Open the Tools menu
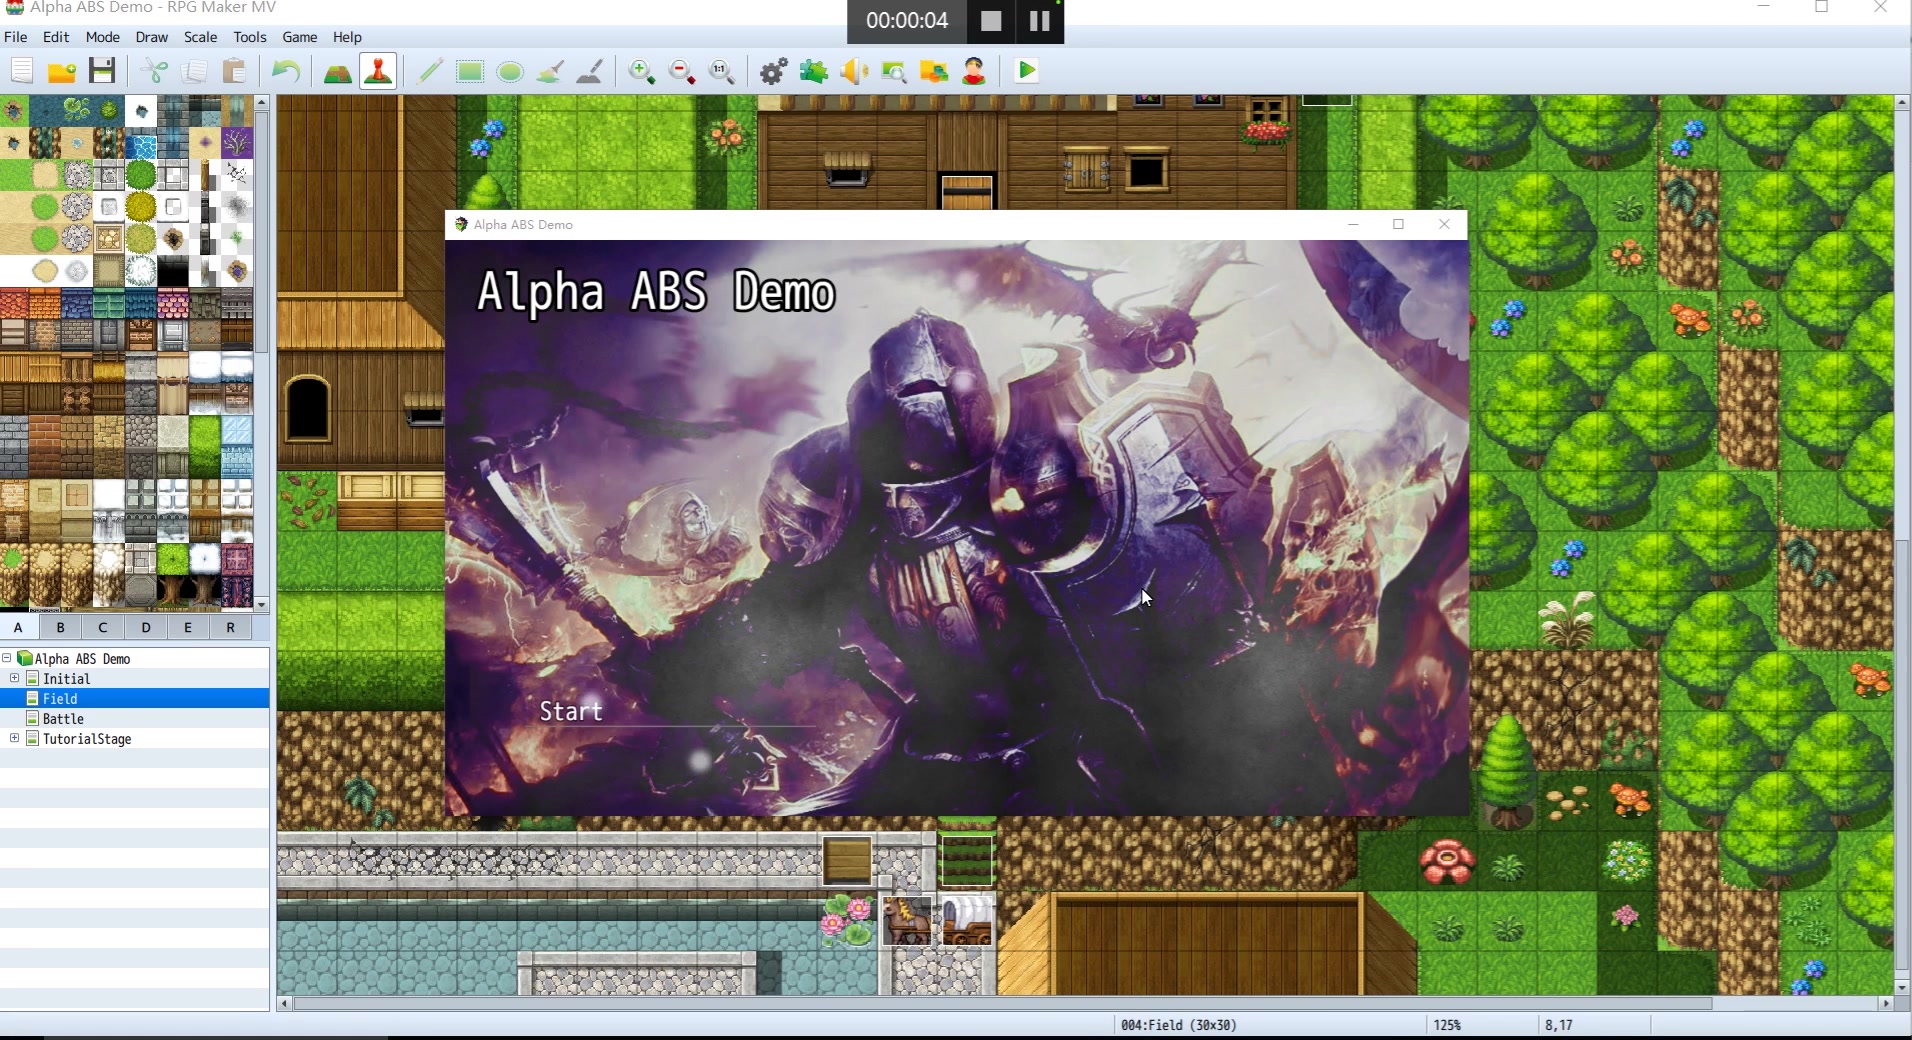 (x=248, y=37)
